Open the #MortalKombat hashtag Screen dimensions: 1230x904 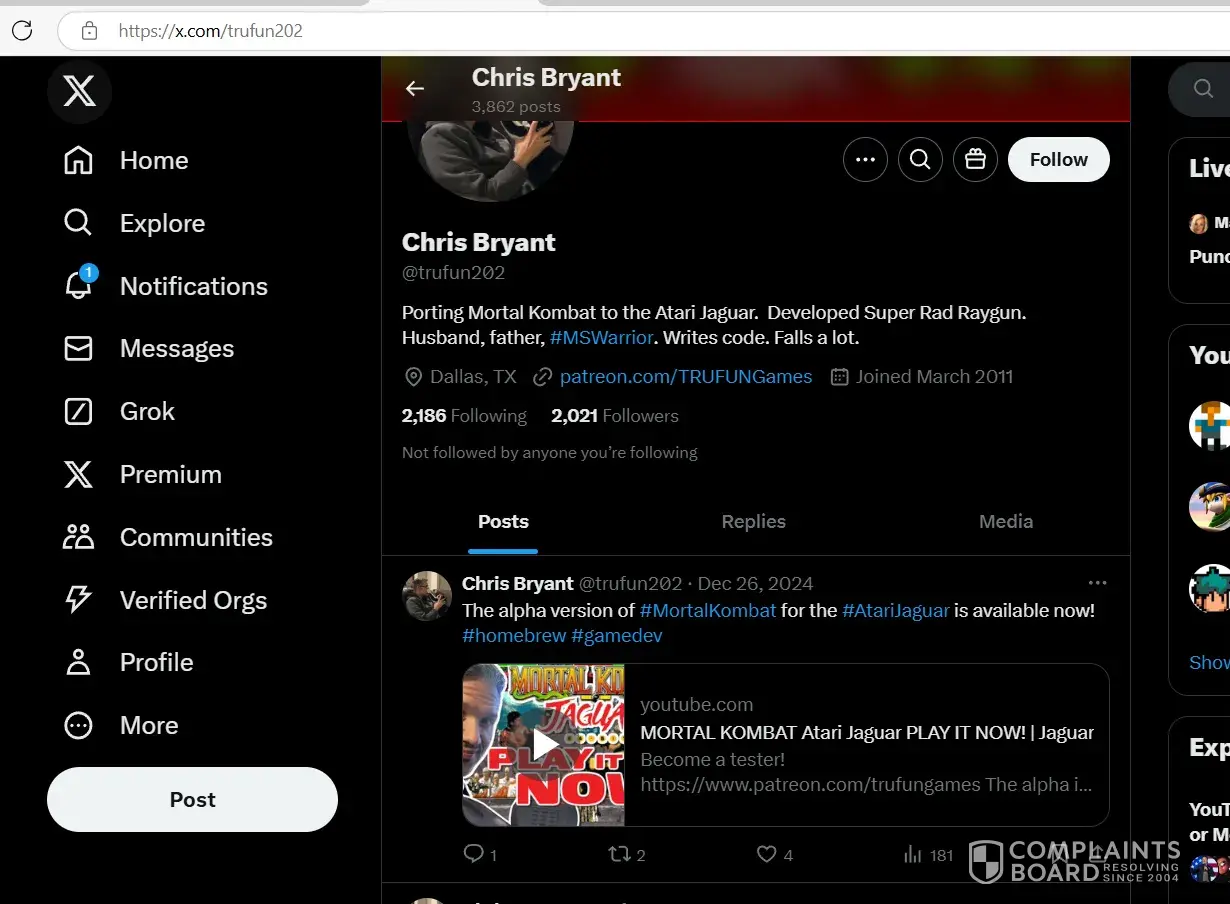708,610
